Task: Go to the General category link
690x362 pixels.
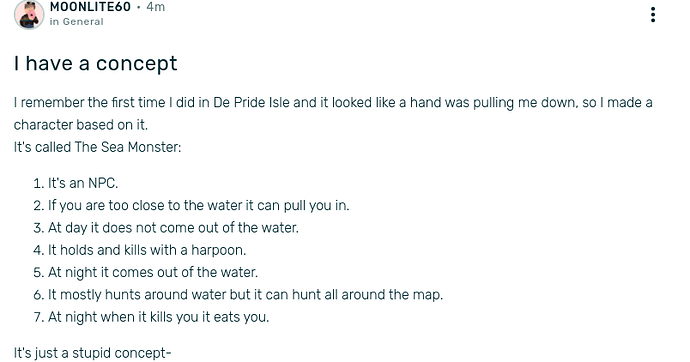Action: coord(83,22)
